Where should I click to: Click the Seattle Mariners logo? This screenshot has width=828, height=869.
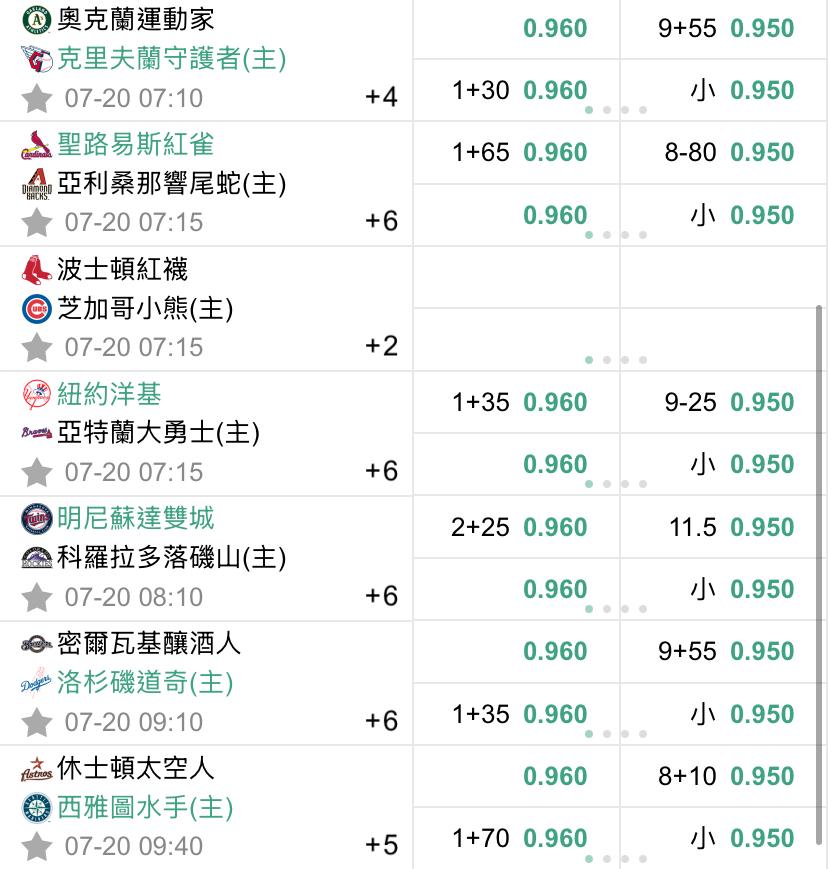pos(36,808)
